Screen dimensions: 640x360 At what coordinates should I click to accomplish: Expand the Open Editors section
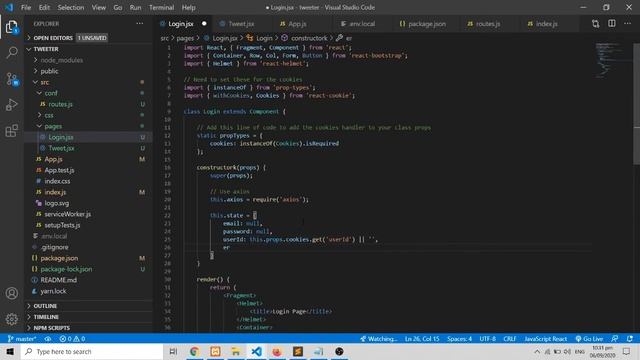click(x=89, y=38)
